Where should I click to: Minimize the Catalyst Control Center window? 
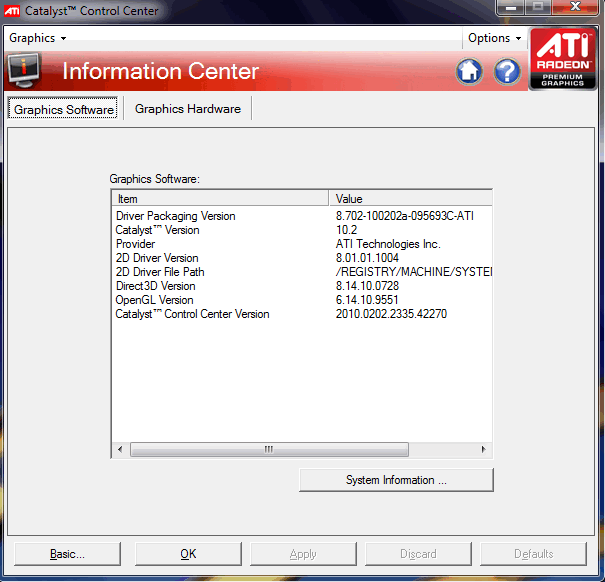pos(511,7)
